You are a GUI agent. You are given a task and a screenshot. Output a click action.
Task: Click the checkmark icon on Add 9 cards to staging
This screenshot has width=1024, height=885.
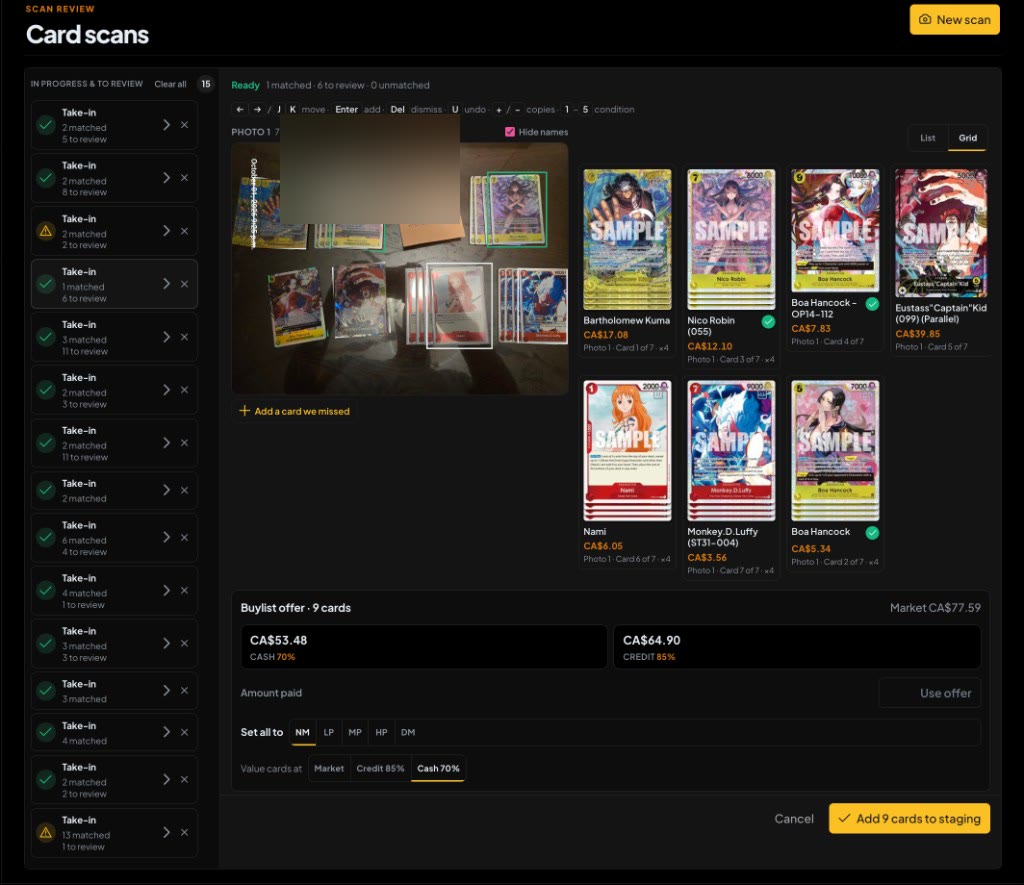(x=844, y=818)
